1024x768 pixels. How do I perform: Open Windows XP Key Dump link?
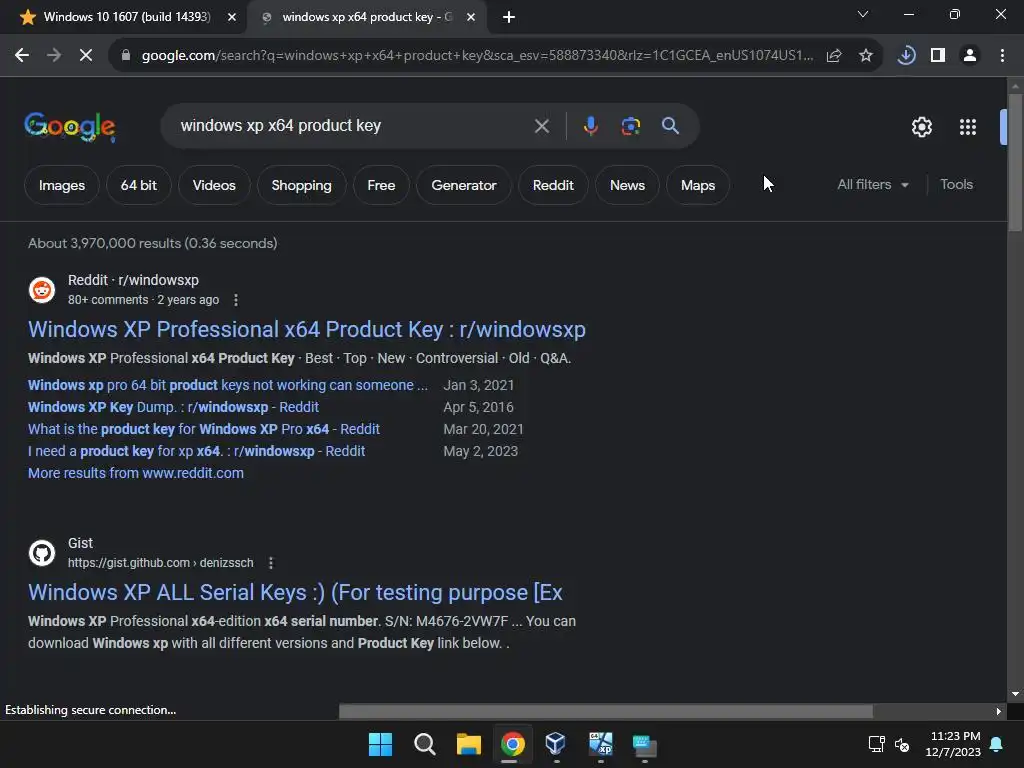[173, 408]
